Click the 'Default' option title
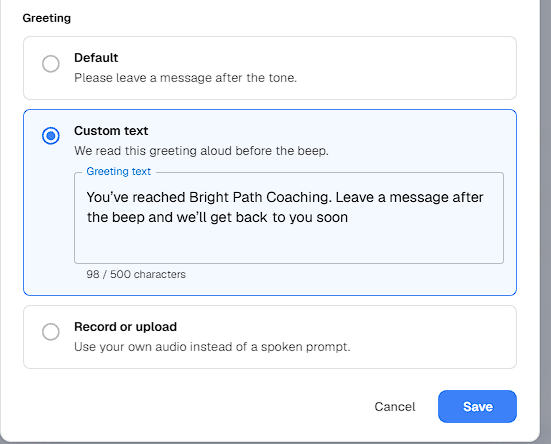551x444 pixels. click(x=96, y=58)
